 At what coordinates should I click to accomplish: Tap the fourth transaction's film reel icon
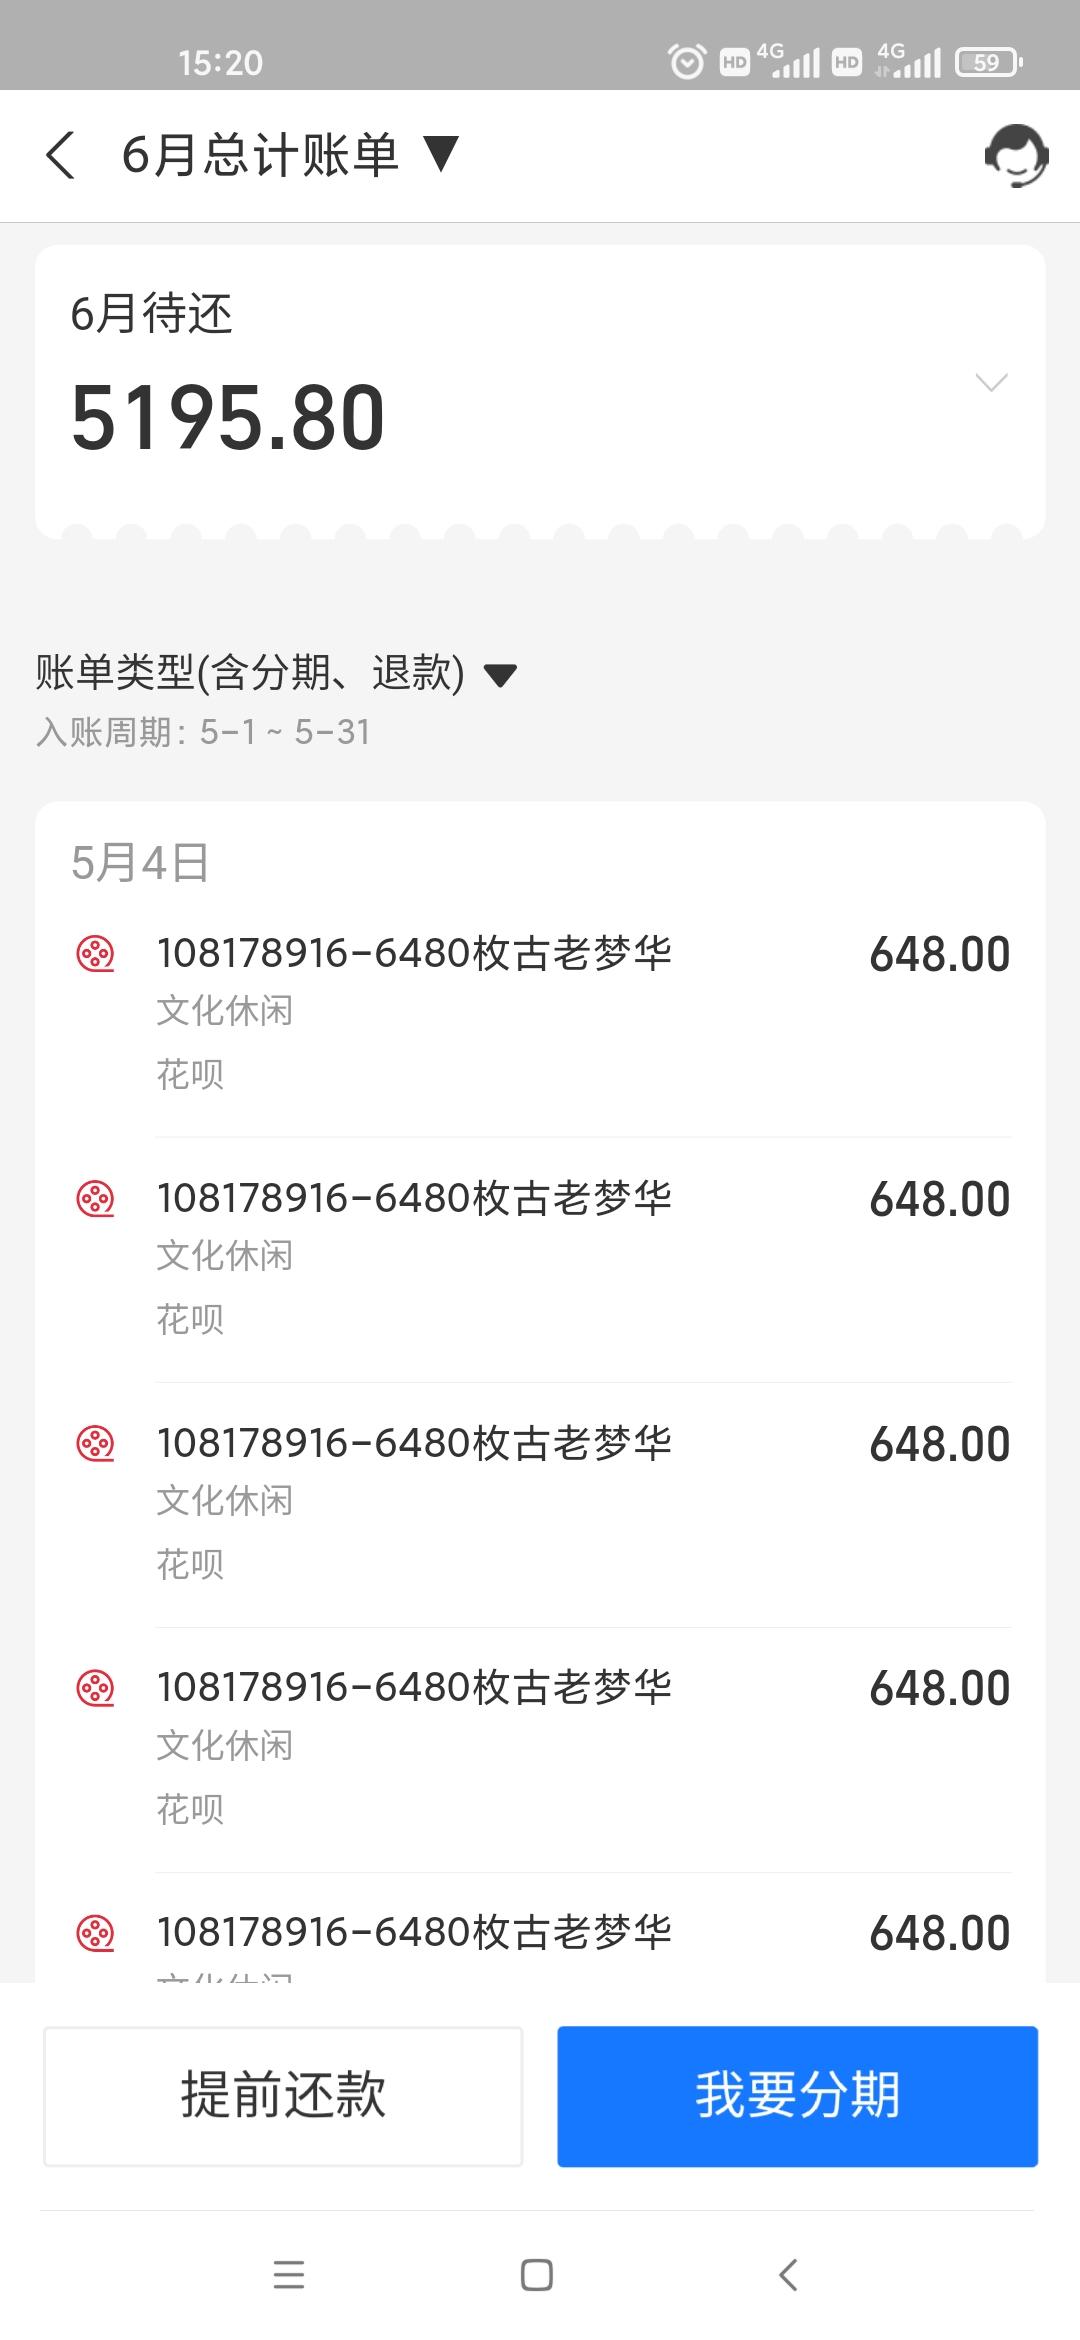pyautogui.click(x=96, y=1688)
